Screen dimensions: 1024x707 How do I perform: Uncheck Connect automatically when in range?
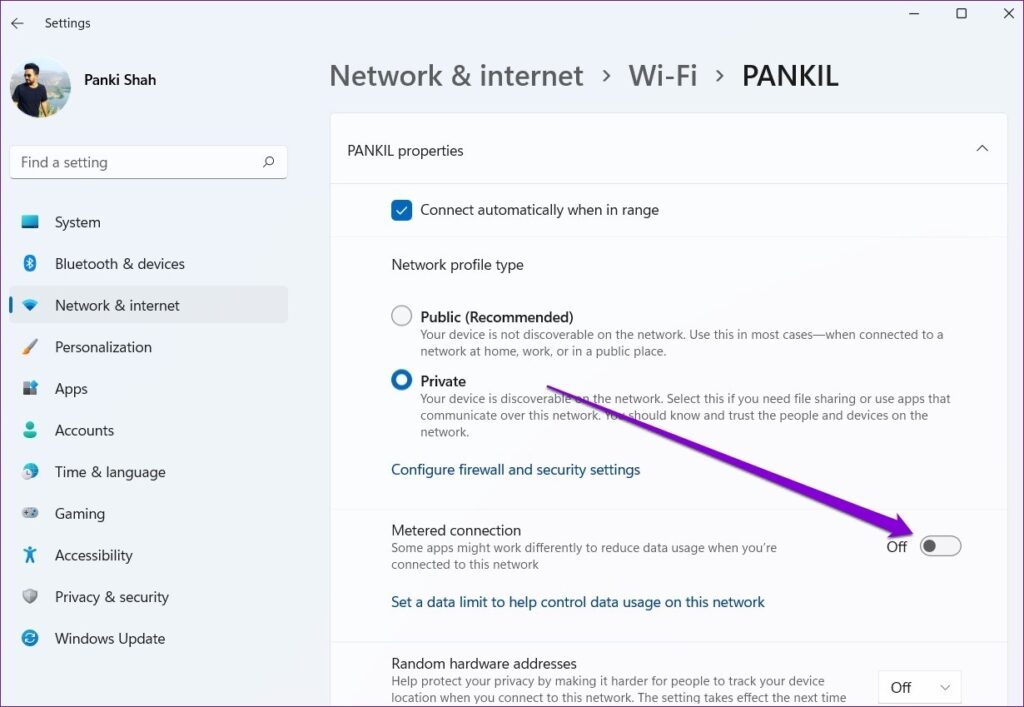pos(401,210)
